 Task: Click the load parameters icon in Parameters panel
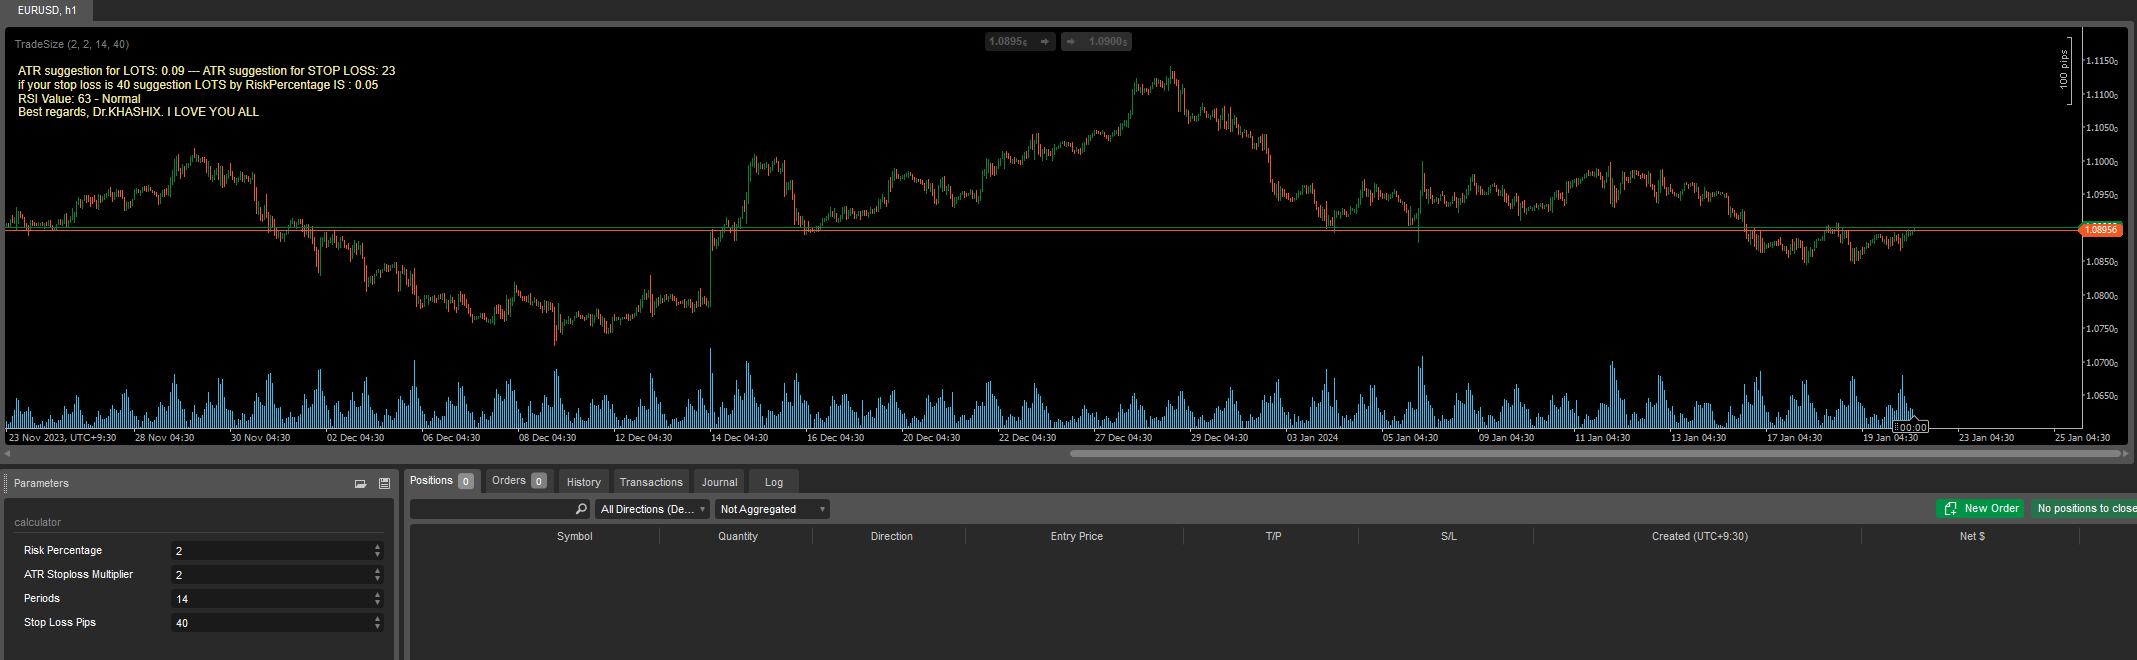361,484
